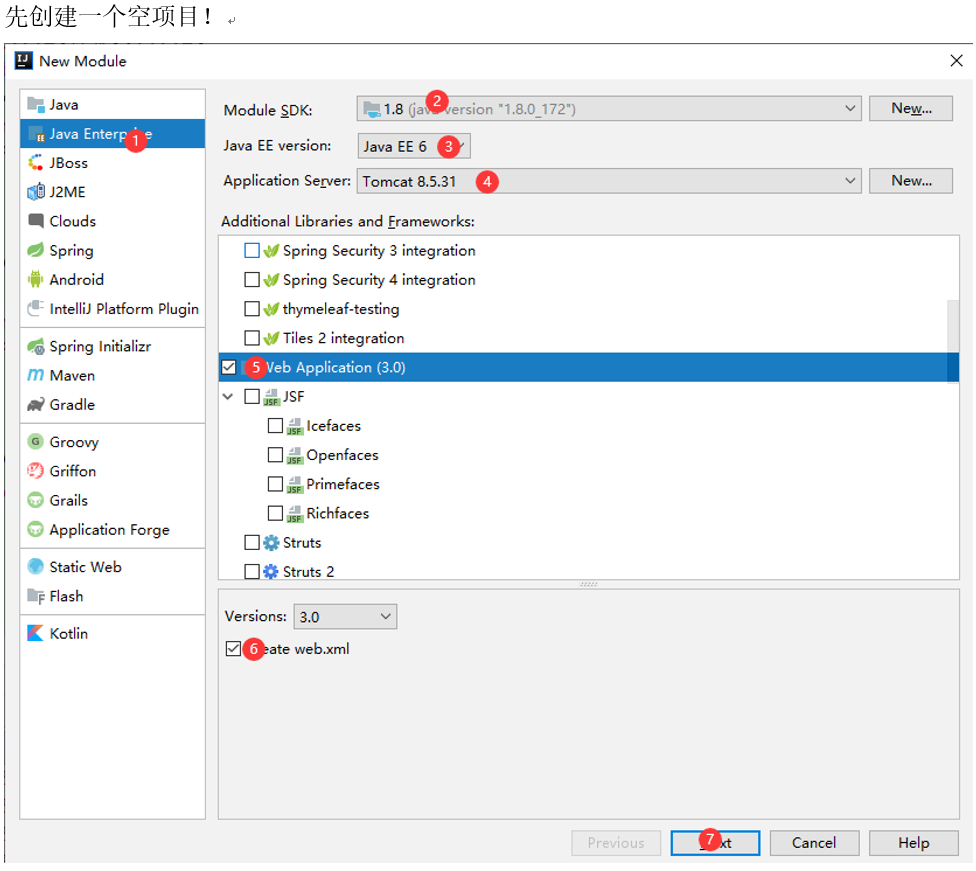Check the Icefaces checkbox
Screen dimensions: 976x871
(x=275, y=426)
